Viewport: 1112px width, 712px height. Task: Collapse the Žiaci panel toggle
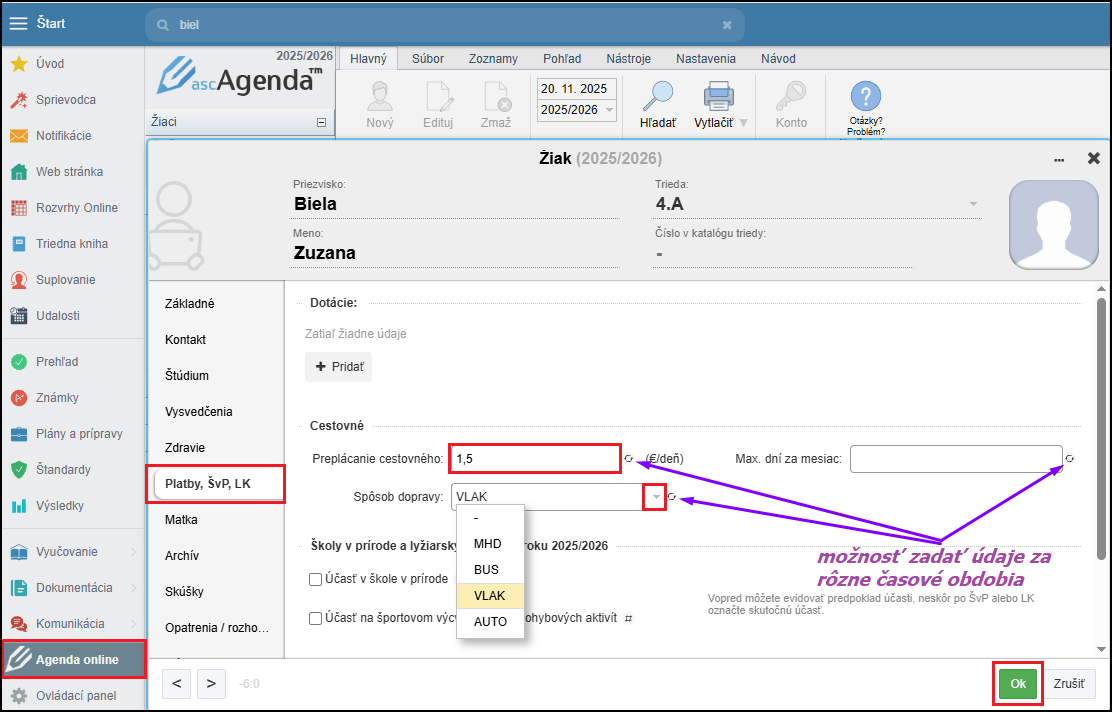[321, 122]
